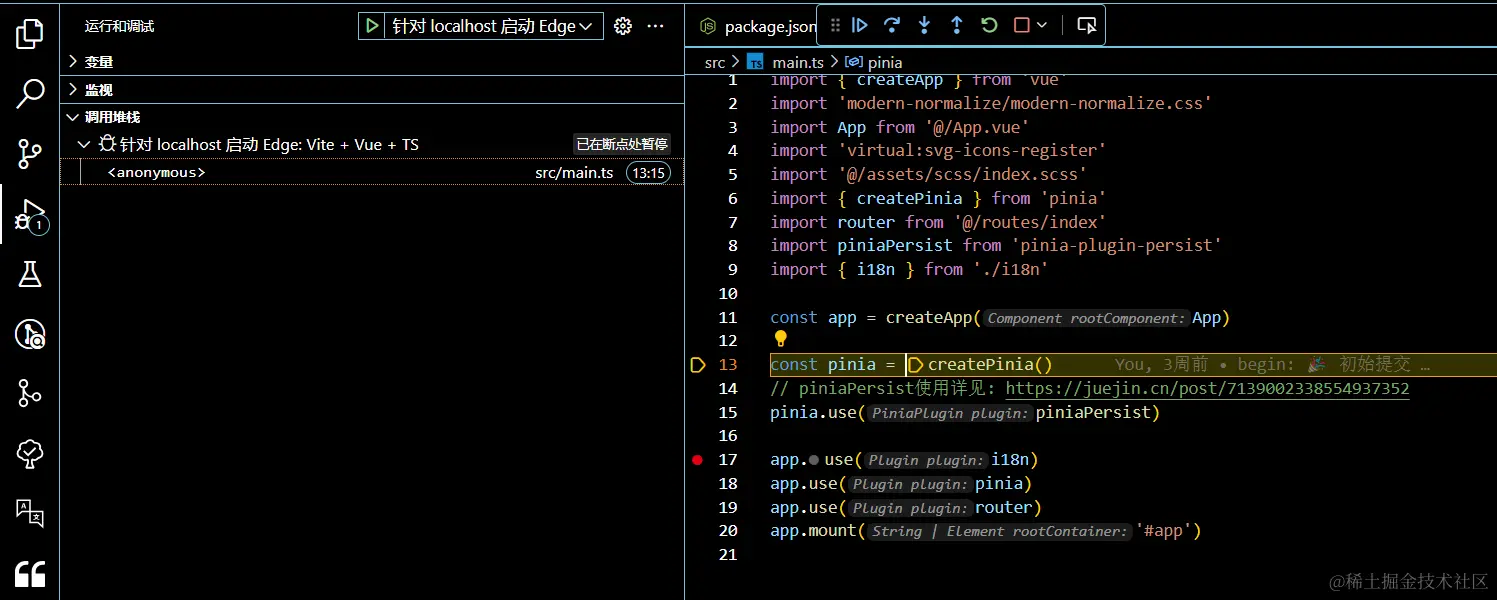Open the juejin.cn link in line 14
This screenshot has height=600, width=1497.
(1207, 389)
